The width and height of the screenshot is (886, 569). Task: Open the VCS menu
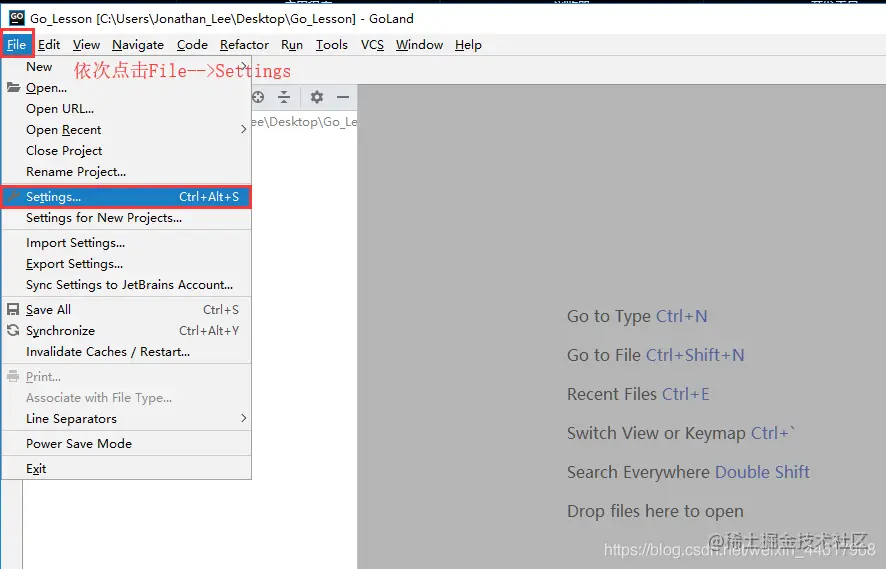tap(372, 45)
